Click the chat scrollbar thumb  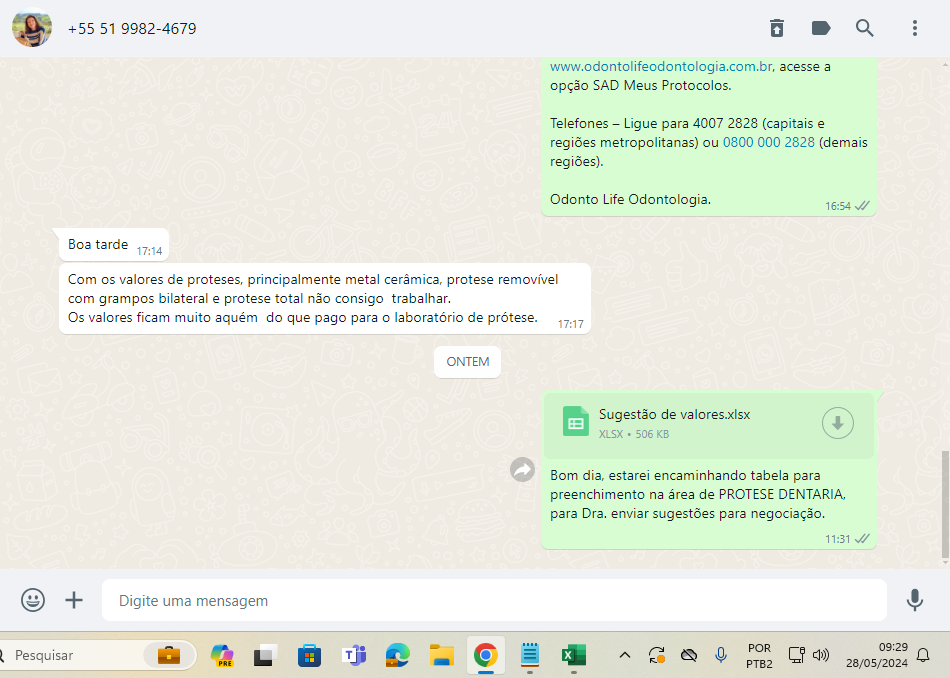[x=945, y=504]
